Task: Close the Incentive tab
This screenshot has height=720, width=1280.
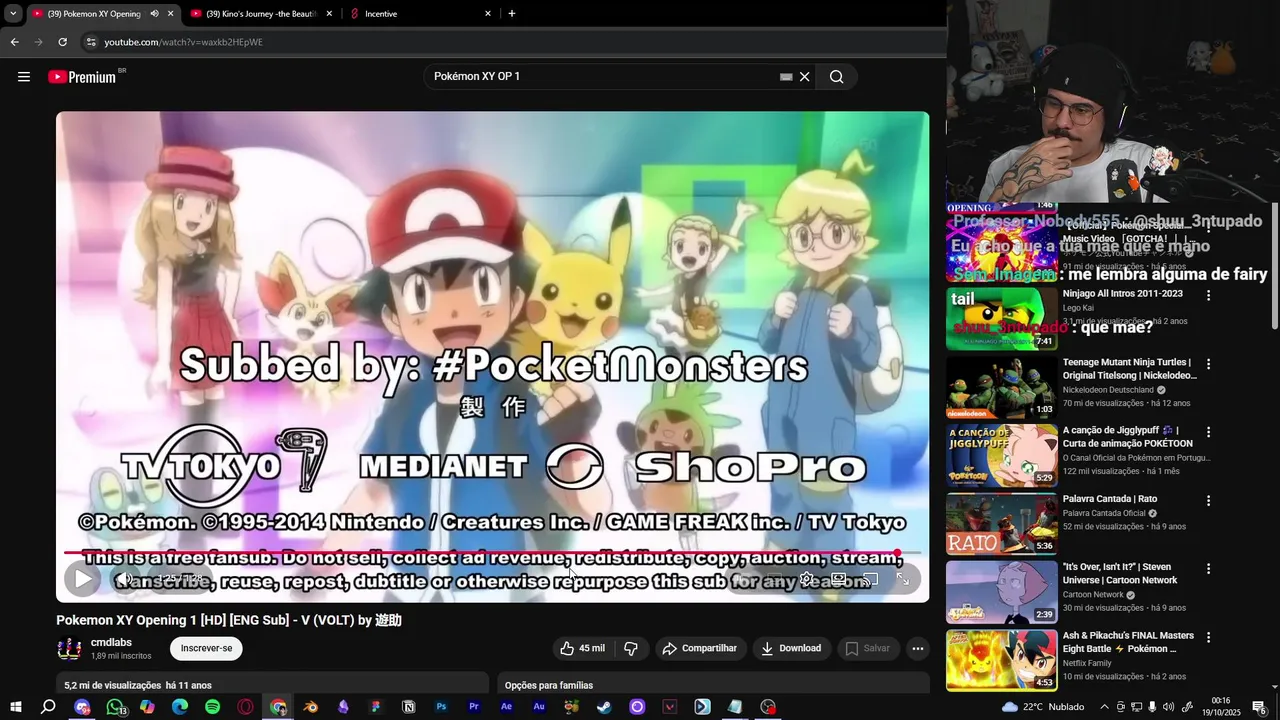Action: coord(488,14)
